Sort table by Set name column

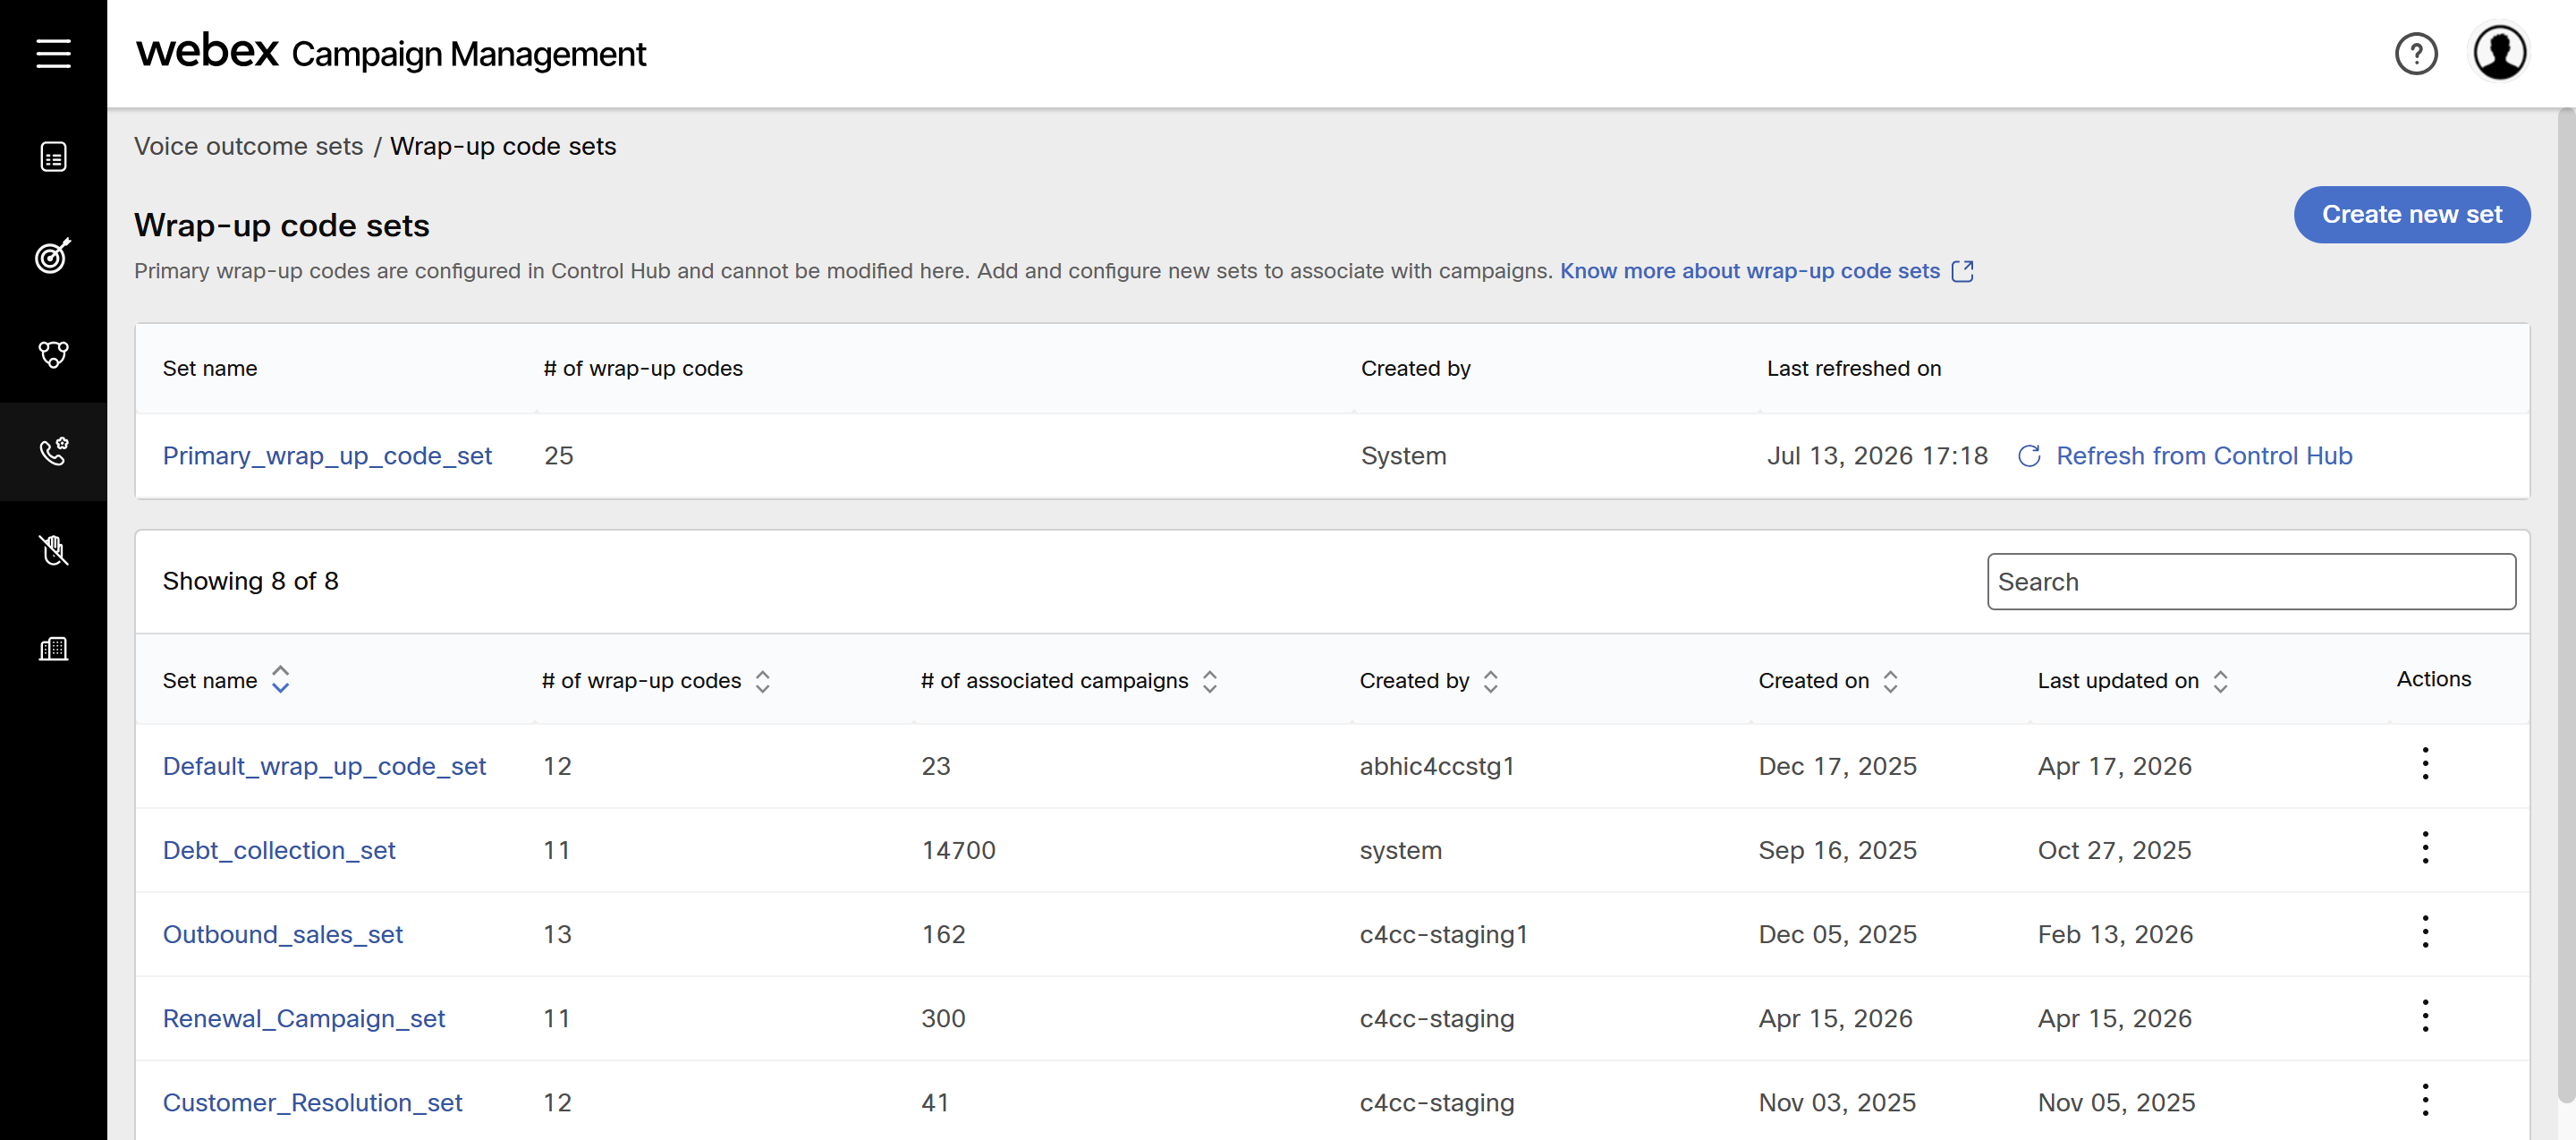tap(281, 680)
